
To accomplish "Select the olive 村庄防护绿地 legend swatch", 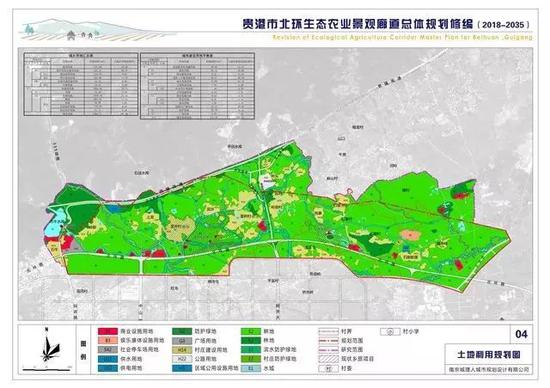I will click(x=251, y=359).
